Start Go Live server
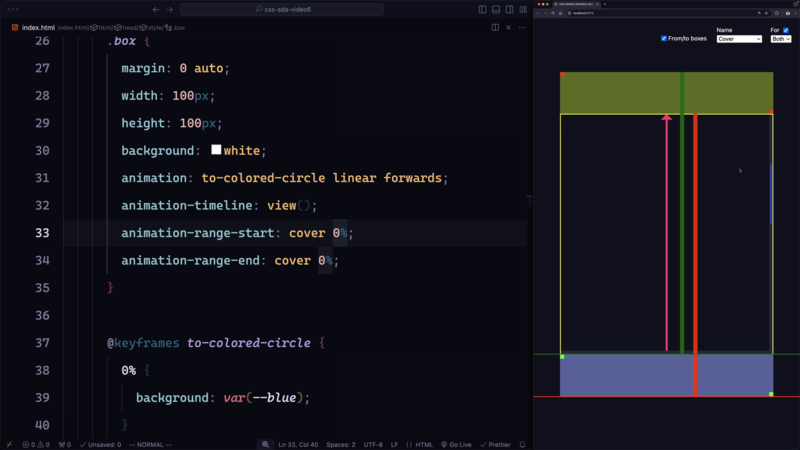This screenshot has width=800, height=450. pos(456,444)
